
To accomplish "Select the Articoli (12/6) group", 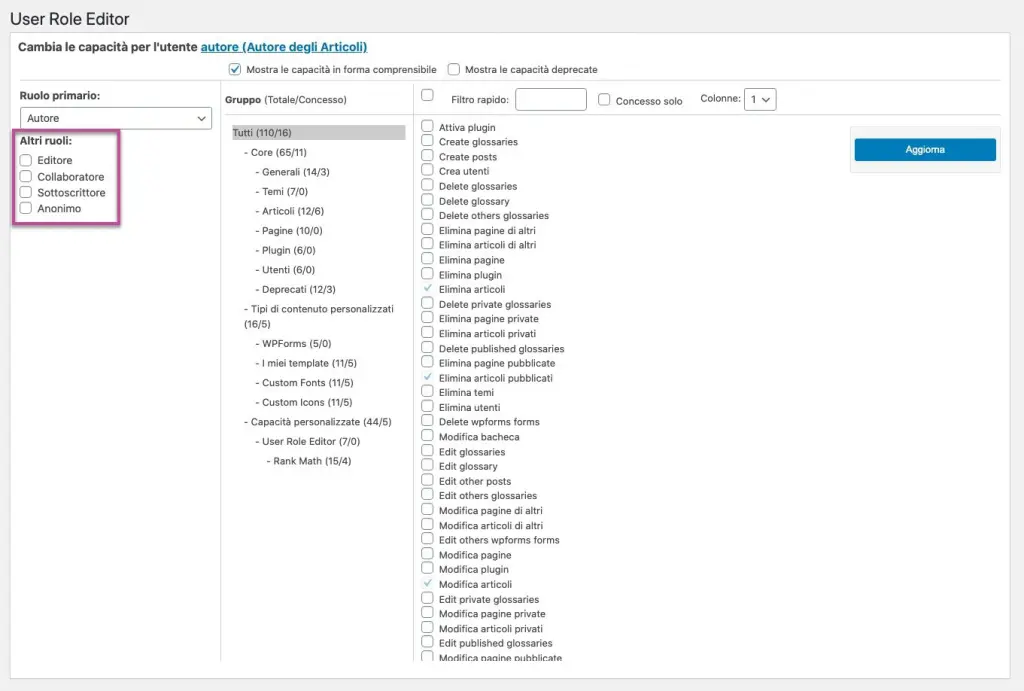I will [x=293, y=211].
